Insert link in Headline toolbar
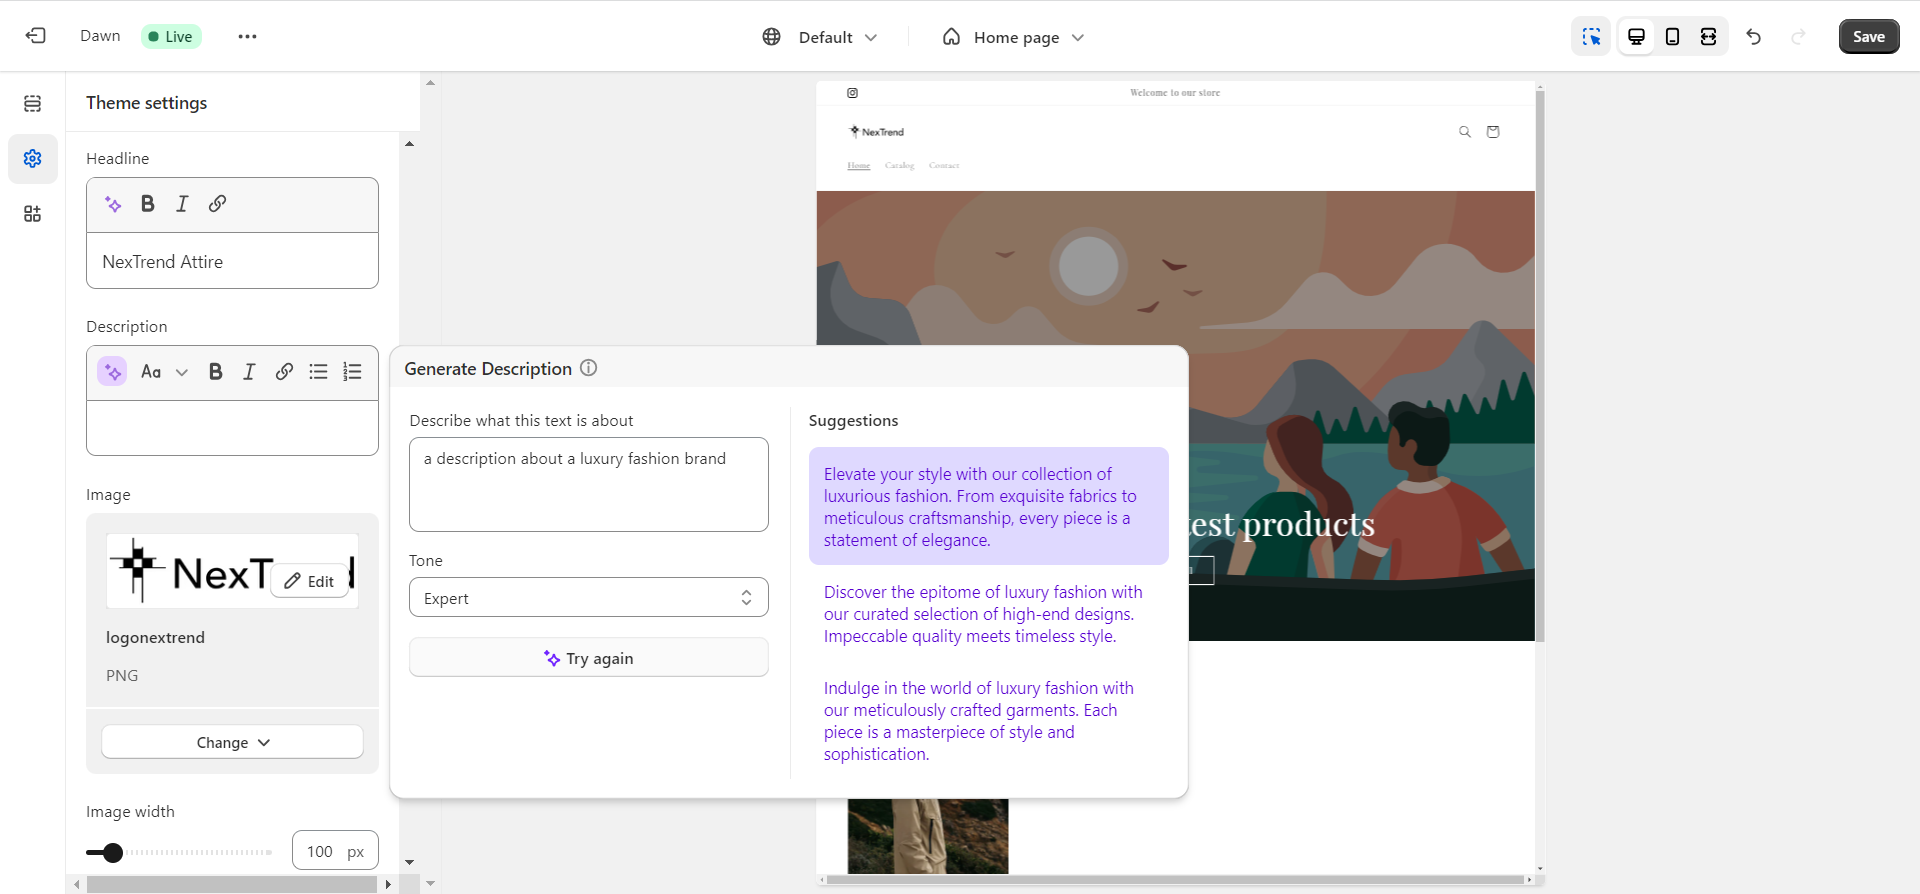Screen dimensions: 1920x894 pos(217,204)
